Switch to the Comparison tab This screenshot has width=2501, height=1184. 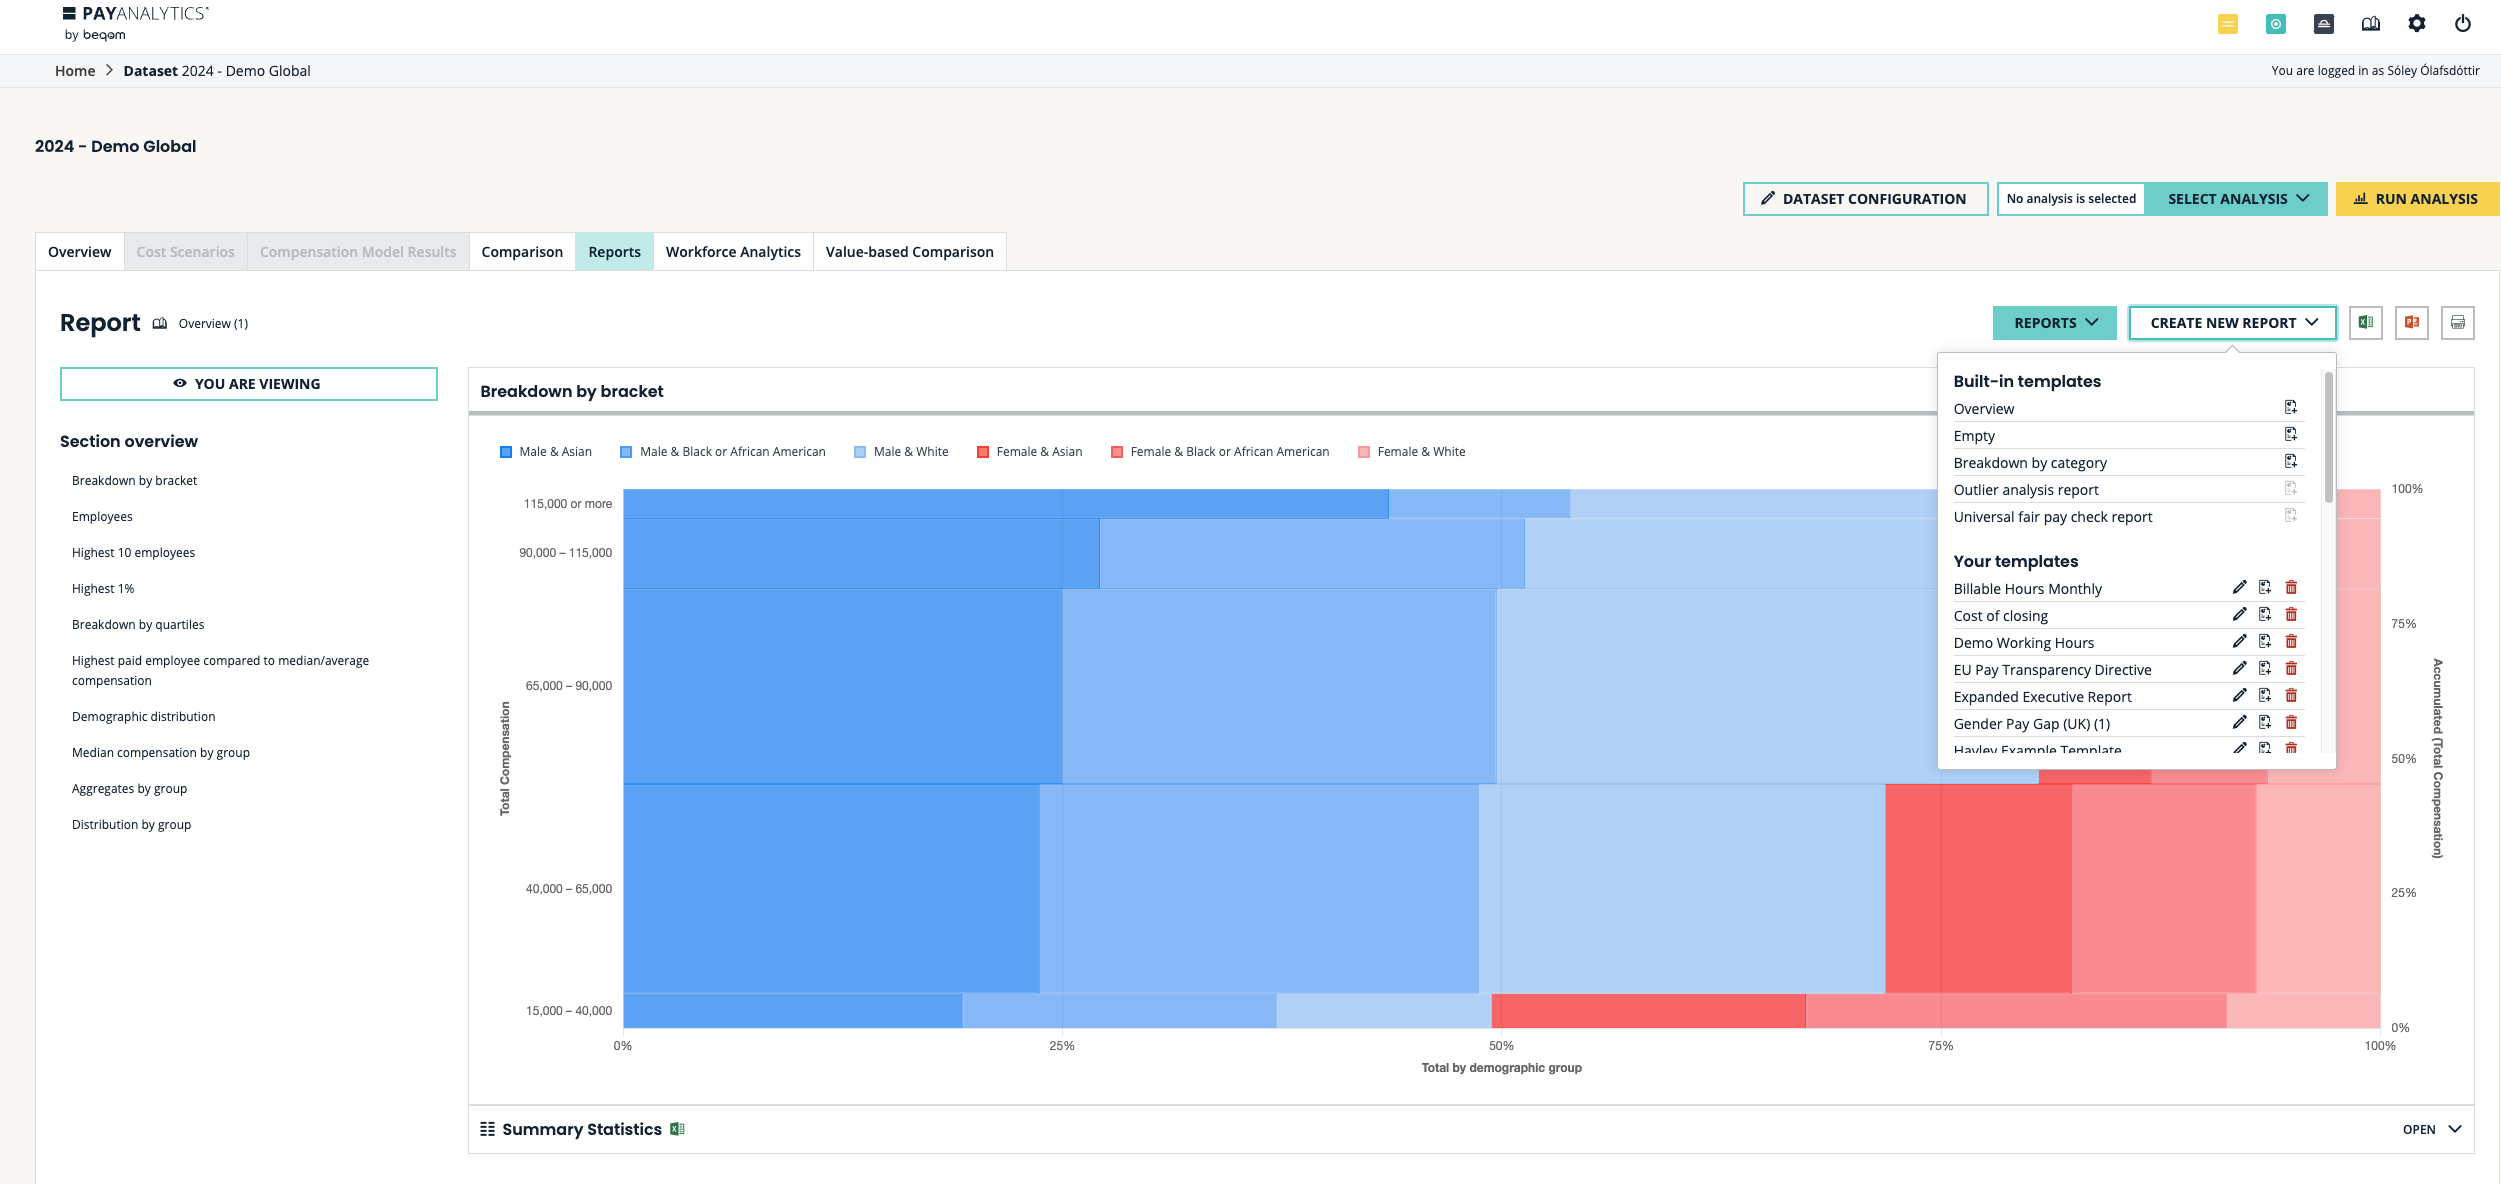tap(521, 252)
